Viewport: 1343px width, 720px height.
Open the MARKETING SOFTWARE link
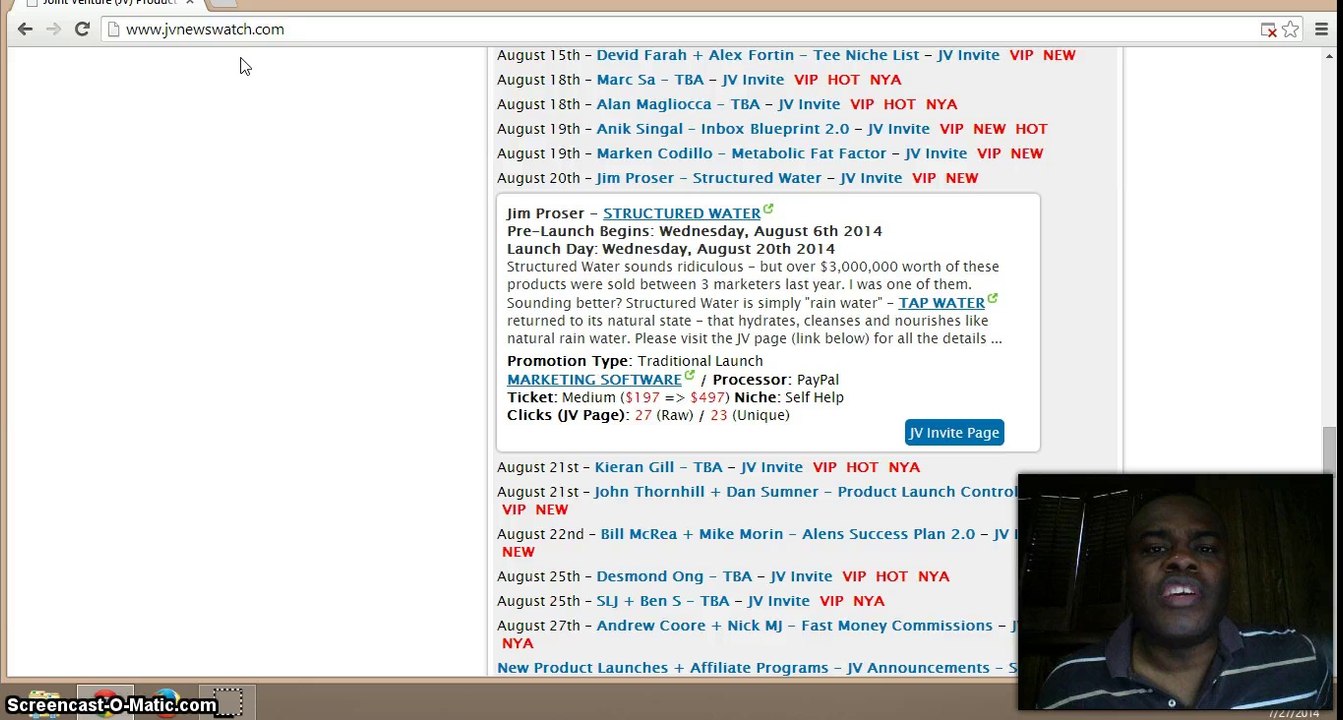pos(594,380)
